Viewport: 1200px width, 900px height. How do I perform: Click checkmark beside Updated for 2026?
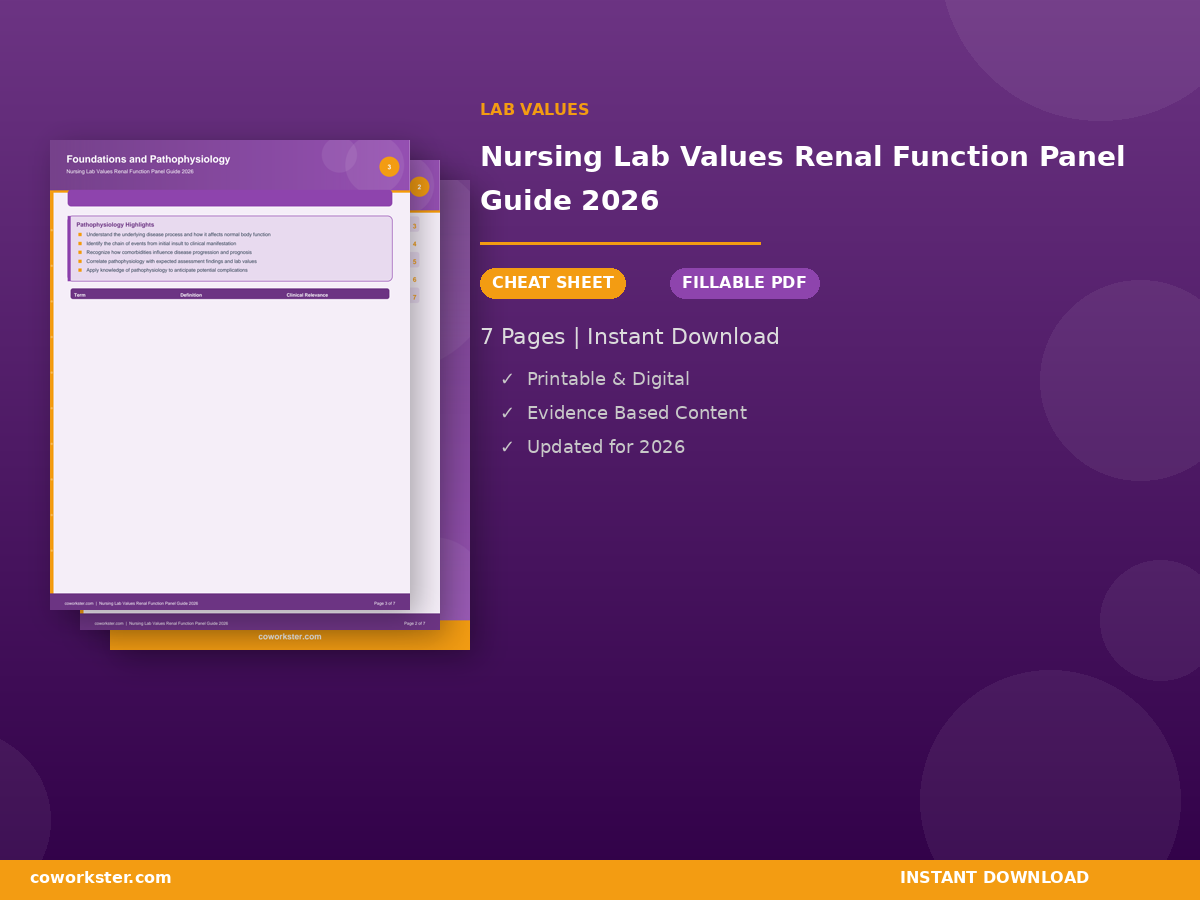coord(507,448)
